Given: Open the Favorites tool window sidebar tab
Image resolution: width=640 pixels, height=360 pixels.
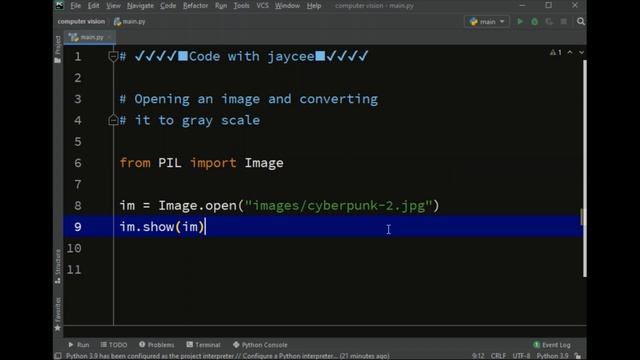Looking at the screenshot, I should 58,313.
